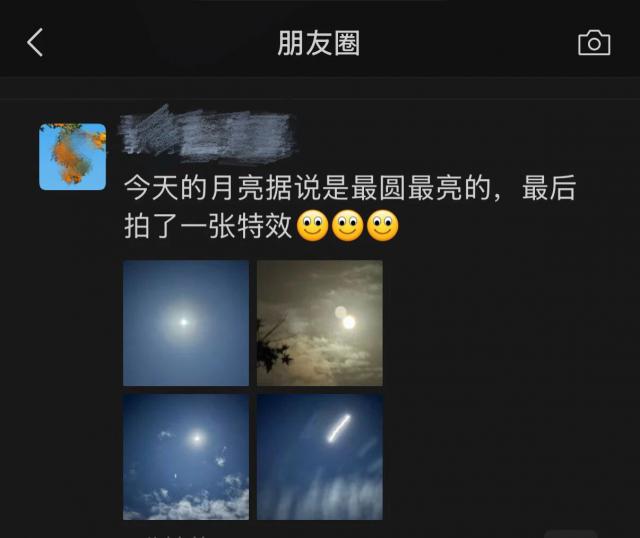Tap the bright light streak in the last photo
The height and width of the screenshot is (538, 640).
click(340, 429)
